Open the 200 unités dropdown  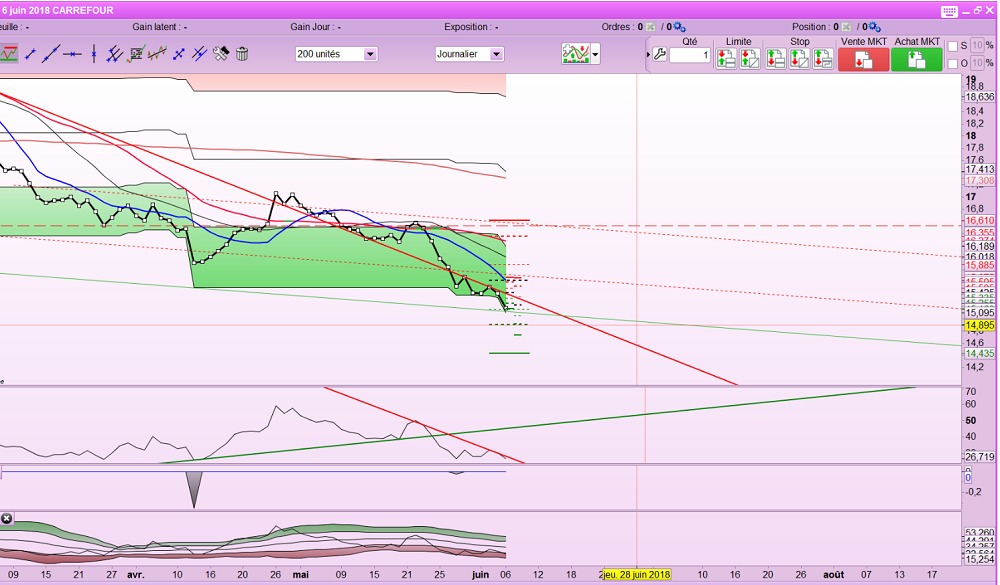point(370,54)
